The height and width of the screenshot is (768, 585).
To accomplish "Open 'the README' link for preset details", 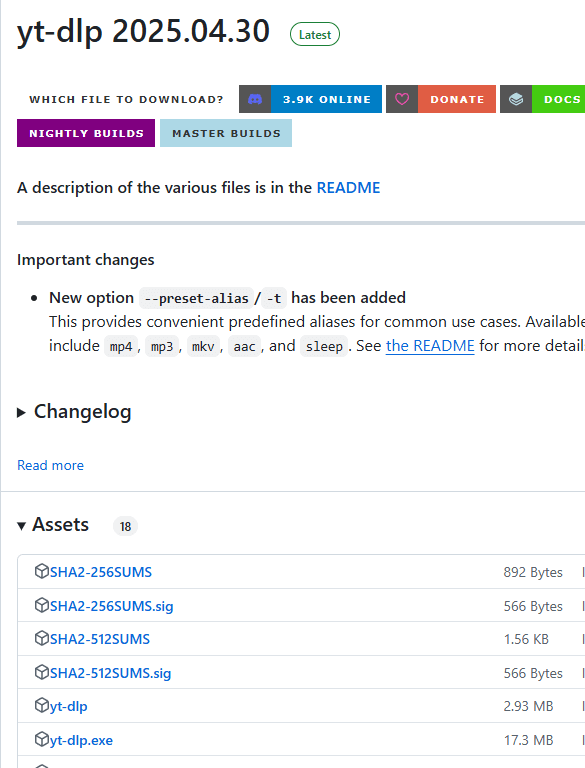I will click(x=430, y=346).
